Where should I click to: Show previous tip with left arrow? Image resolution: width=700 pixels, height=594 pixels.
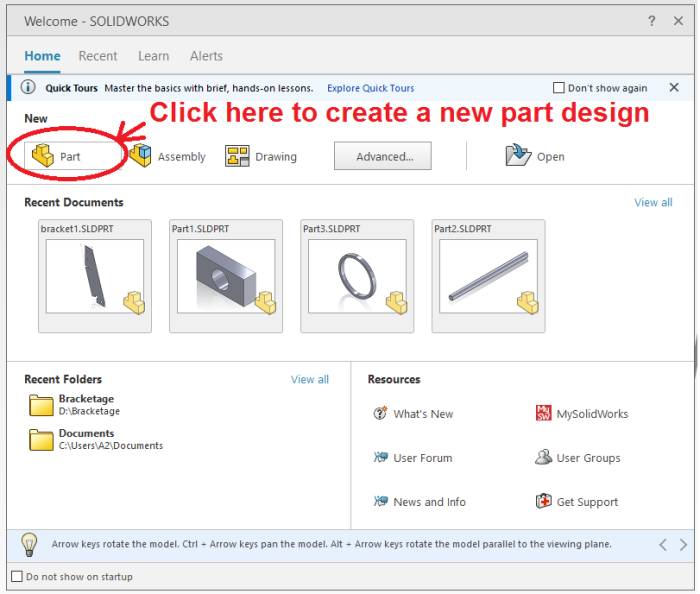662,545
